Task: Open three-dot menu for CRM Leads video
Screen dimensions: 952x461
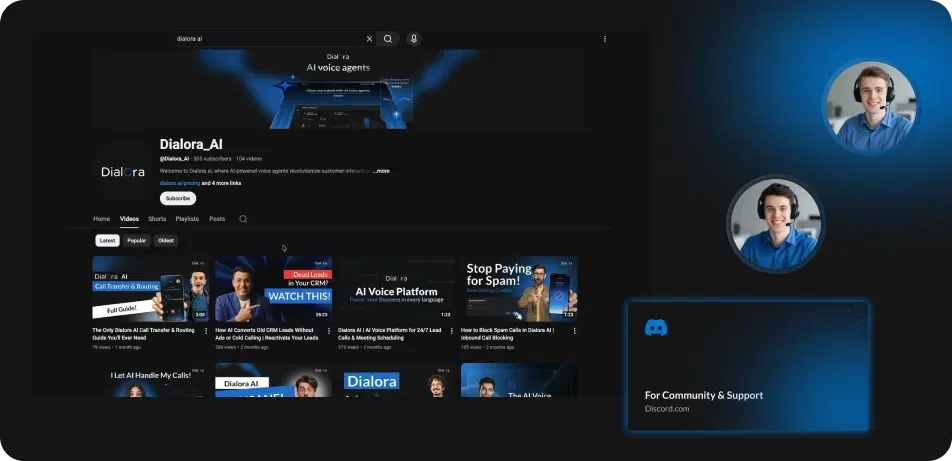Action: [329, 331]
